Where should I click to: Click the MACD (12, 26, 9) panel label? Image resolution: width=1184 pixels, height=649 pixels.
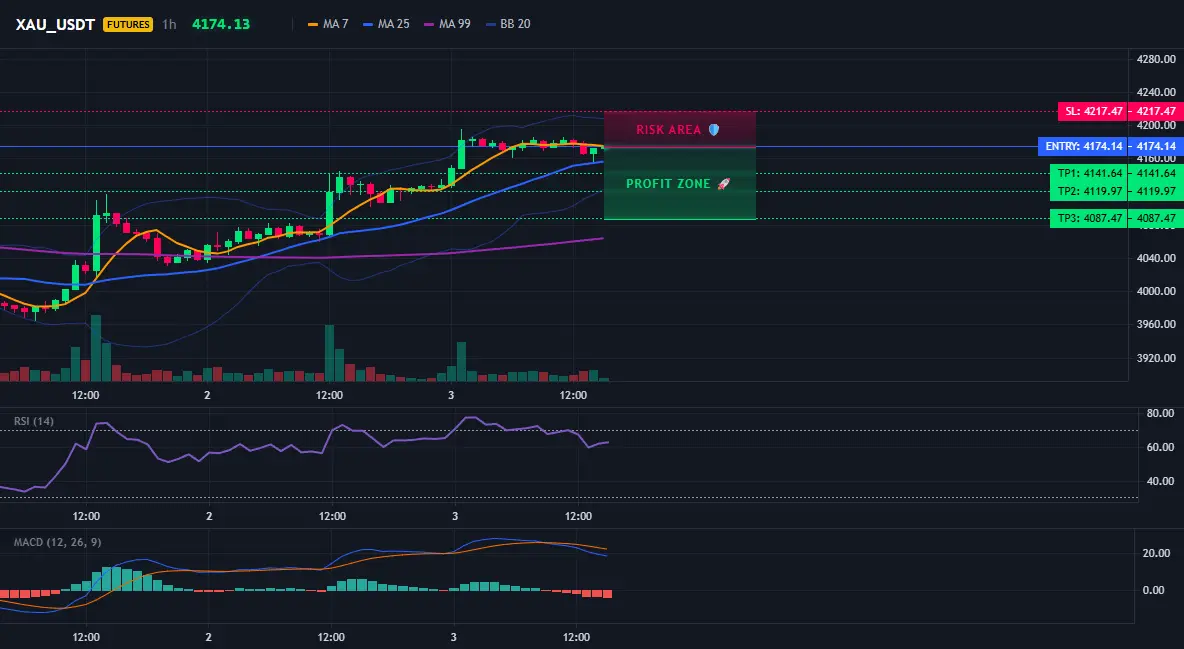pos(57,542)
